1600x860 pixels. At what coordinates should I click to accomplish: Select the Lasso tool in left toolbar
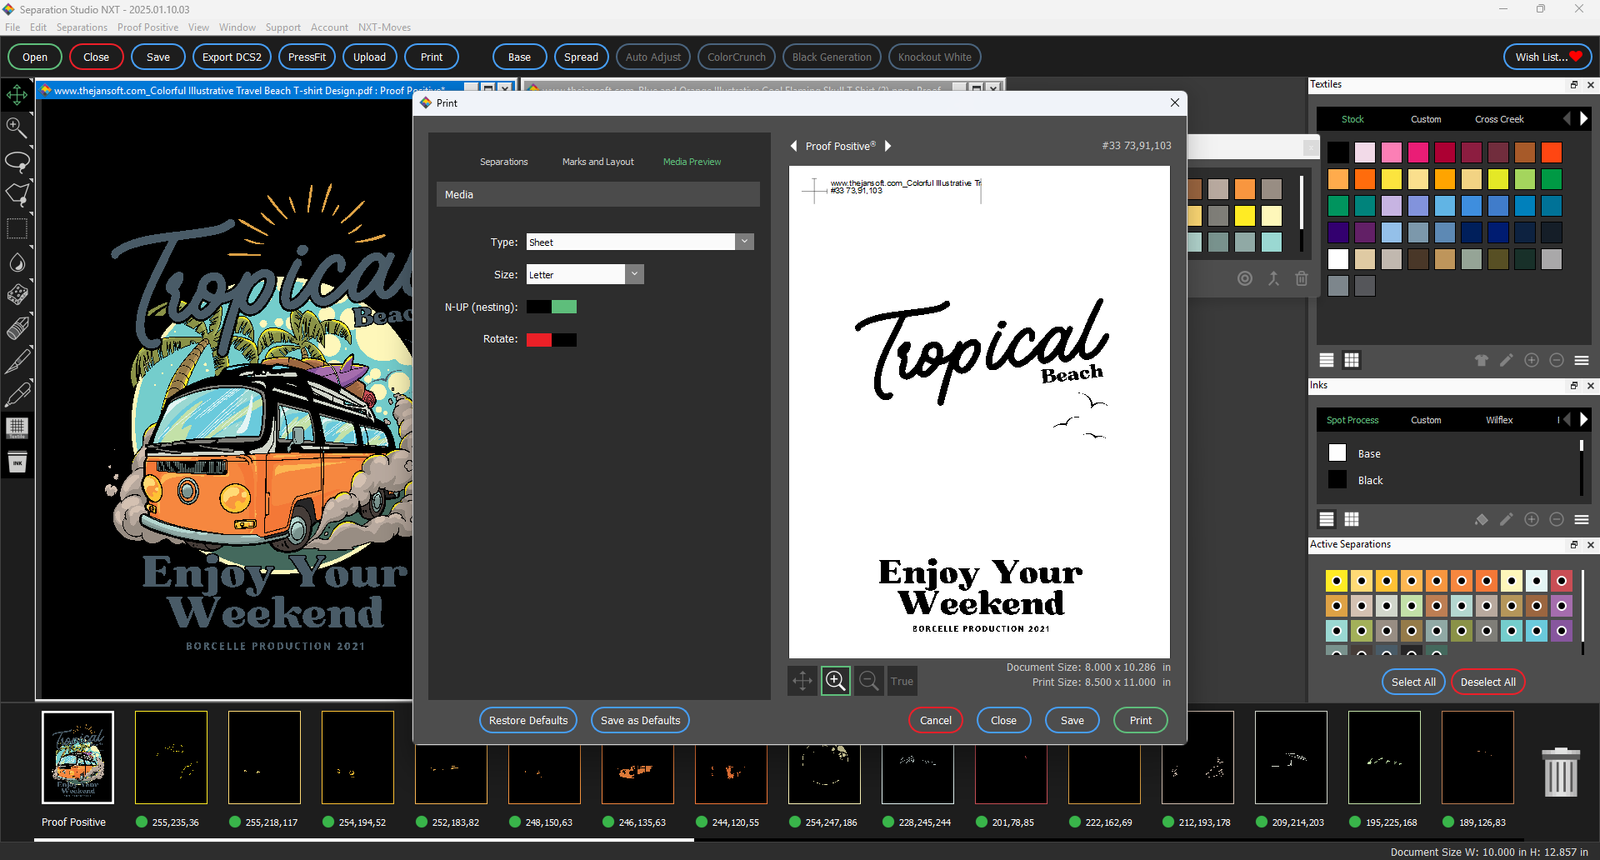click(17, 161)
